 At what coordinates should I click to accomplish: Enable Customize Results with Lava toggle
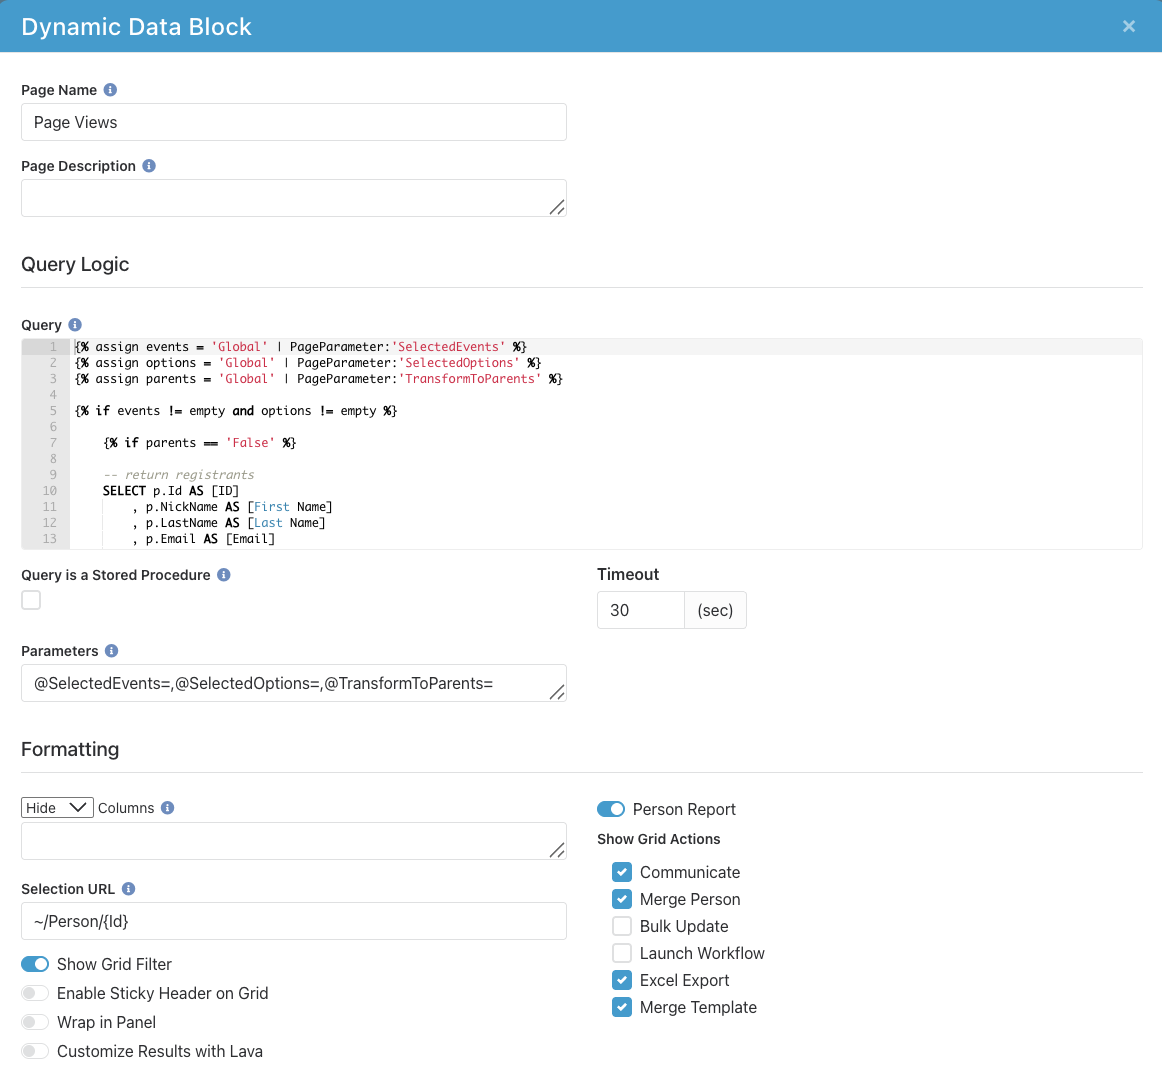coord(35,1051)
